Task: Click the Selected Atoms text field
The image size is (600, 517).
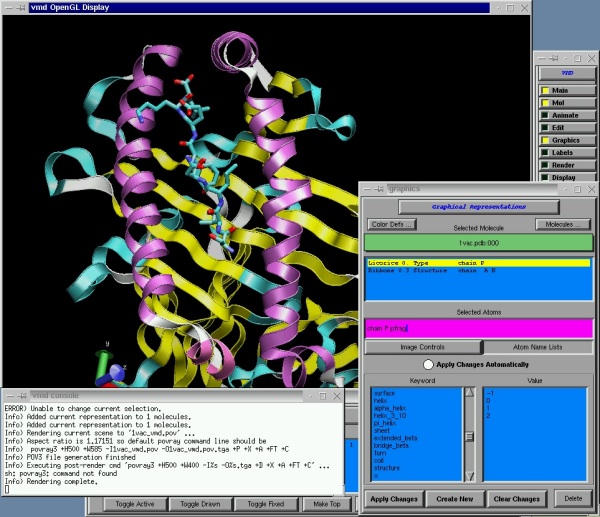Action: point(479,328)
